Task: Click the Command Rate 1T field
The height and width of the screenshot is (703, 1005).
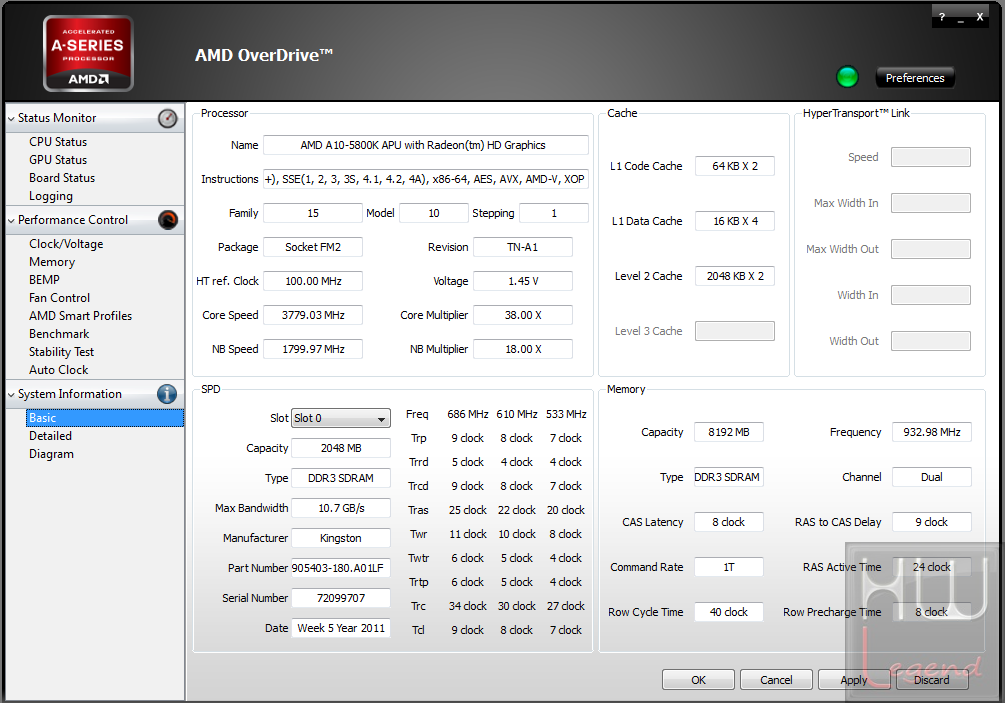Action: tap(729, 567)
